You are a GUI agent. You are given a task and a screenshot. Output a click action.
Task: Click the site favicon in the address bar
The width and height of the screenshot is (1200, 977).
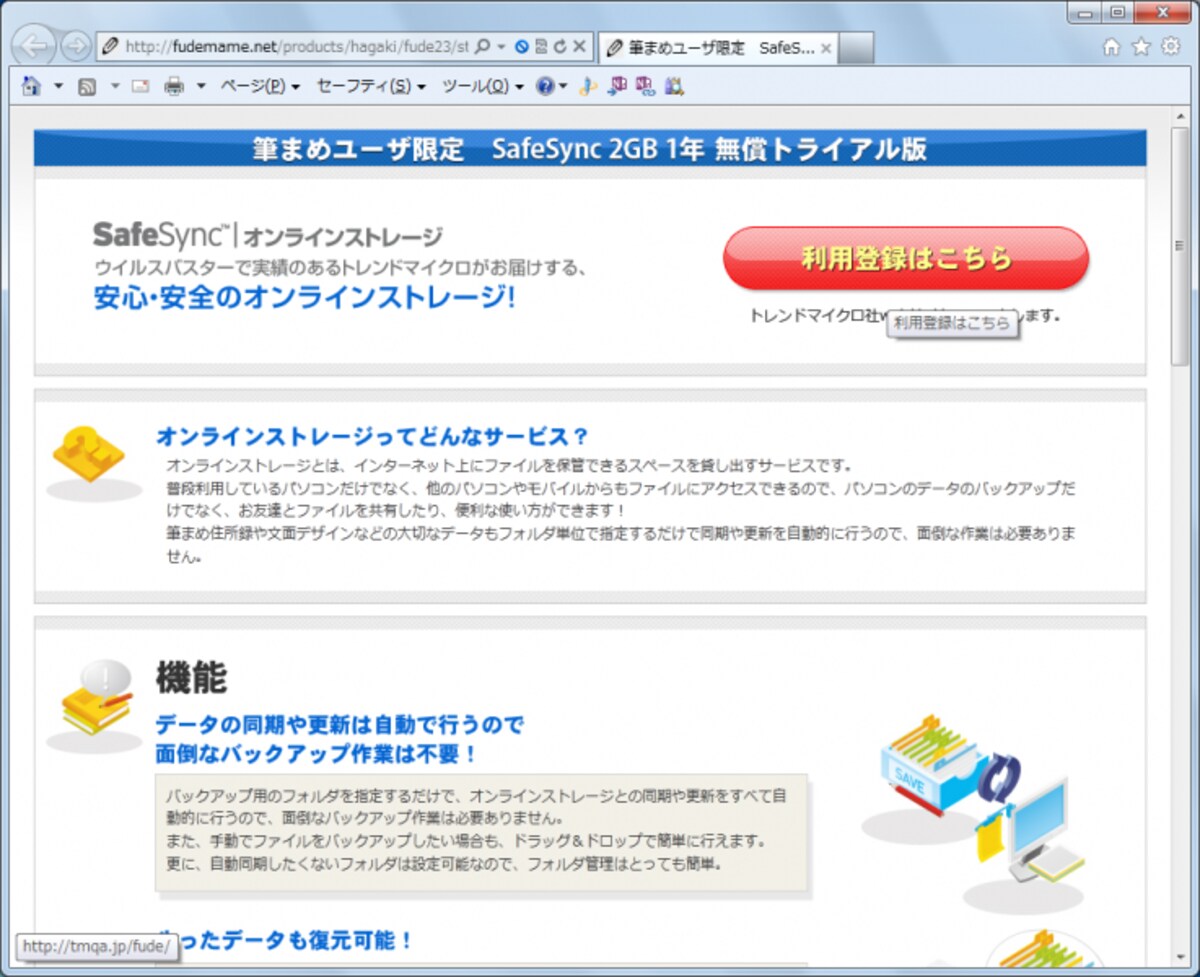(110, 47)
